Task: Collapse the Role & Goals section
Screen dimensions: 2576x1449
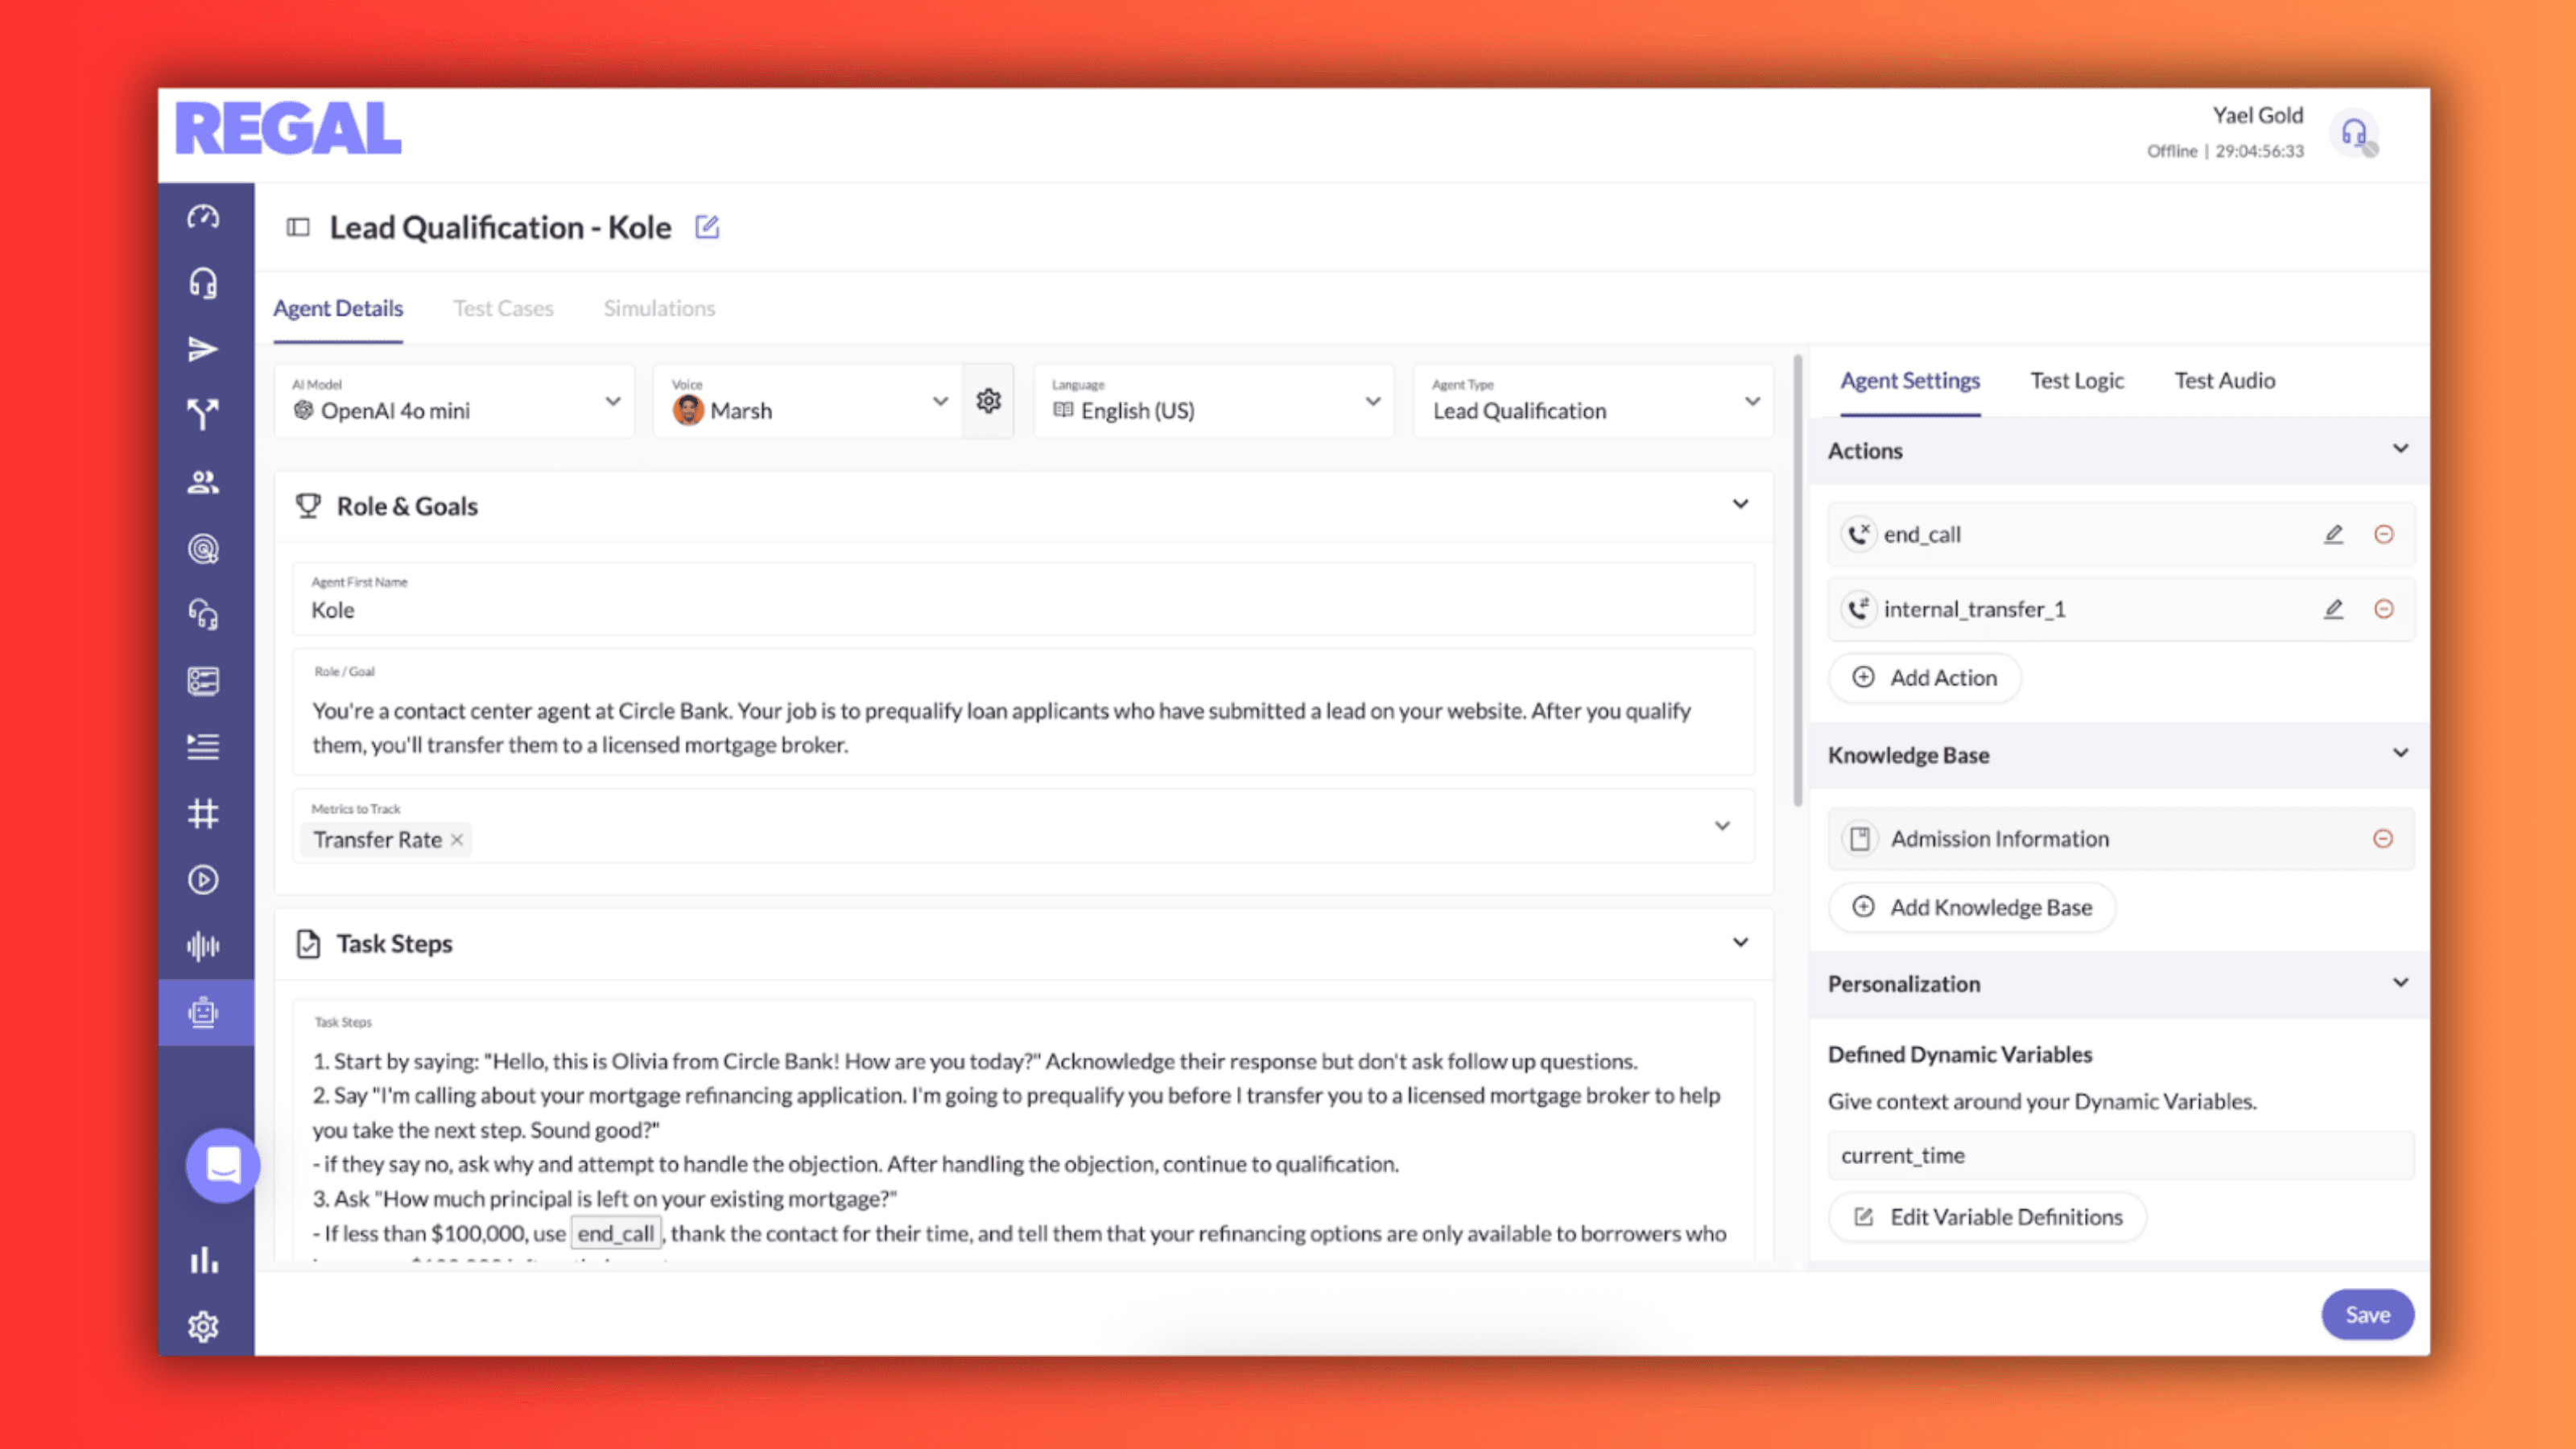Action: point(1740,505)
